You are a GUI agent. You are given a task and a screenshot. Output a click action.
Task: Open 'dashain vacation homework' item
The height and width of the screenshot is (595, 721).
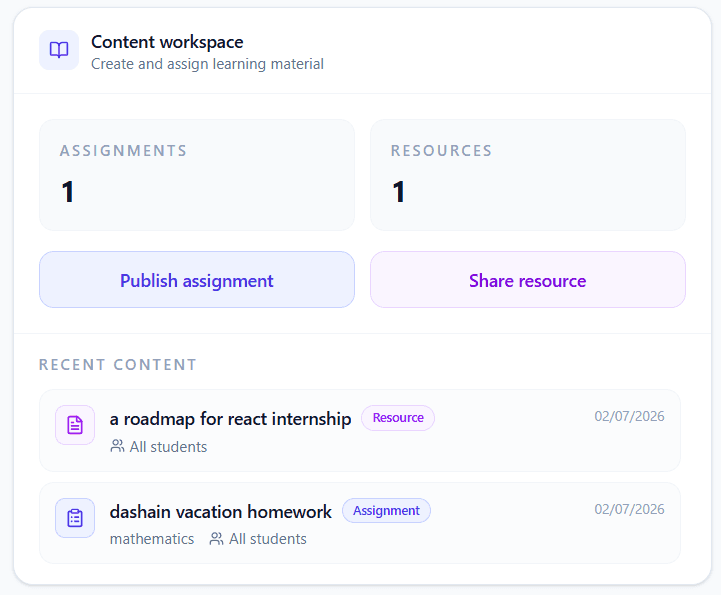(x=360, y=523)
